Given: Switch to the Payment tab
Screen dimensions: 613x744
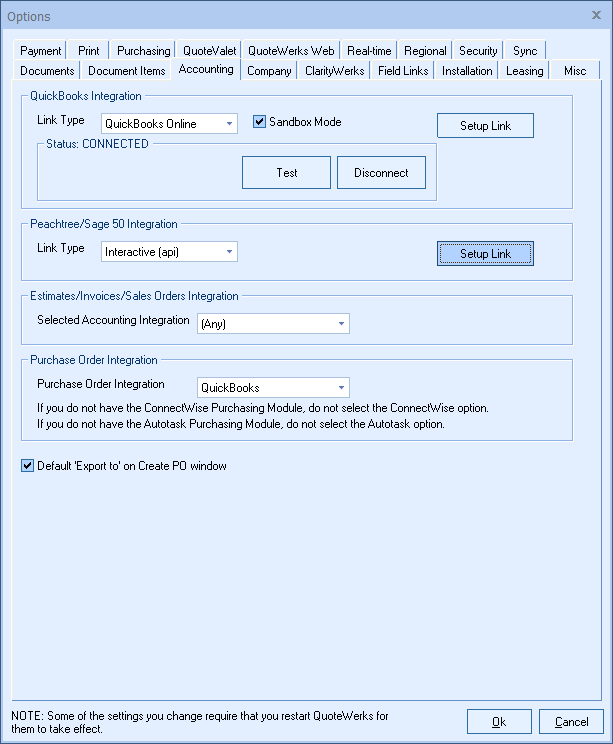Looking at the screenshot, I should pyautogui.click(x=41, y=51).
